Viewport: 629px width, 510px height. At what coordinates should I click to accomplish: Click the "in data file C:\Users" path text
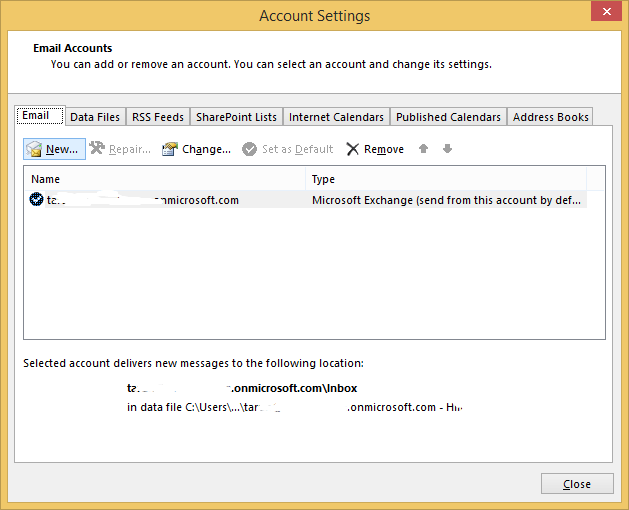[x=294, y=407]
